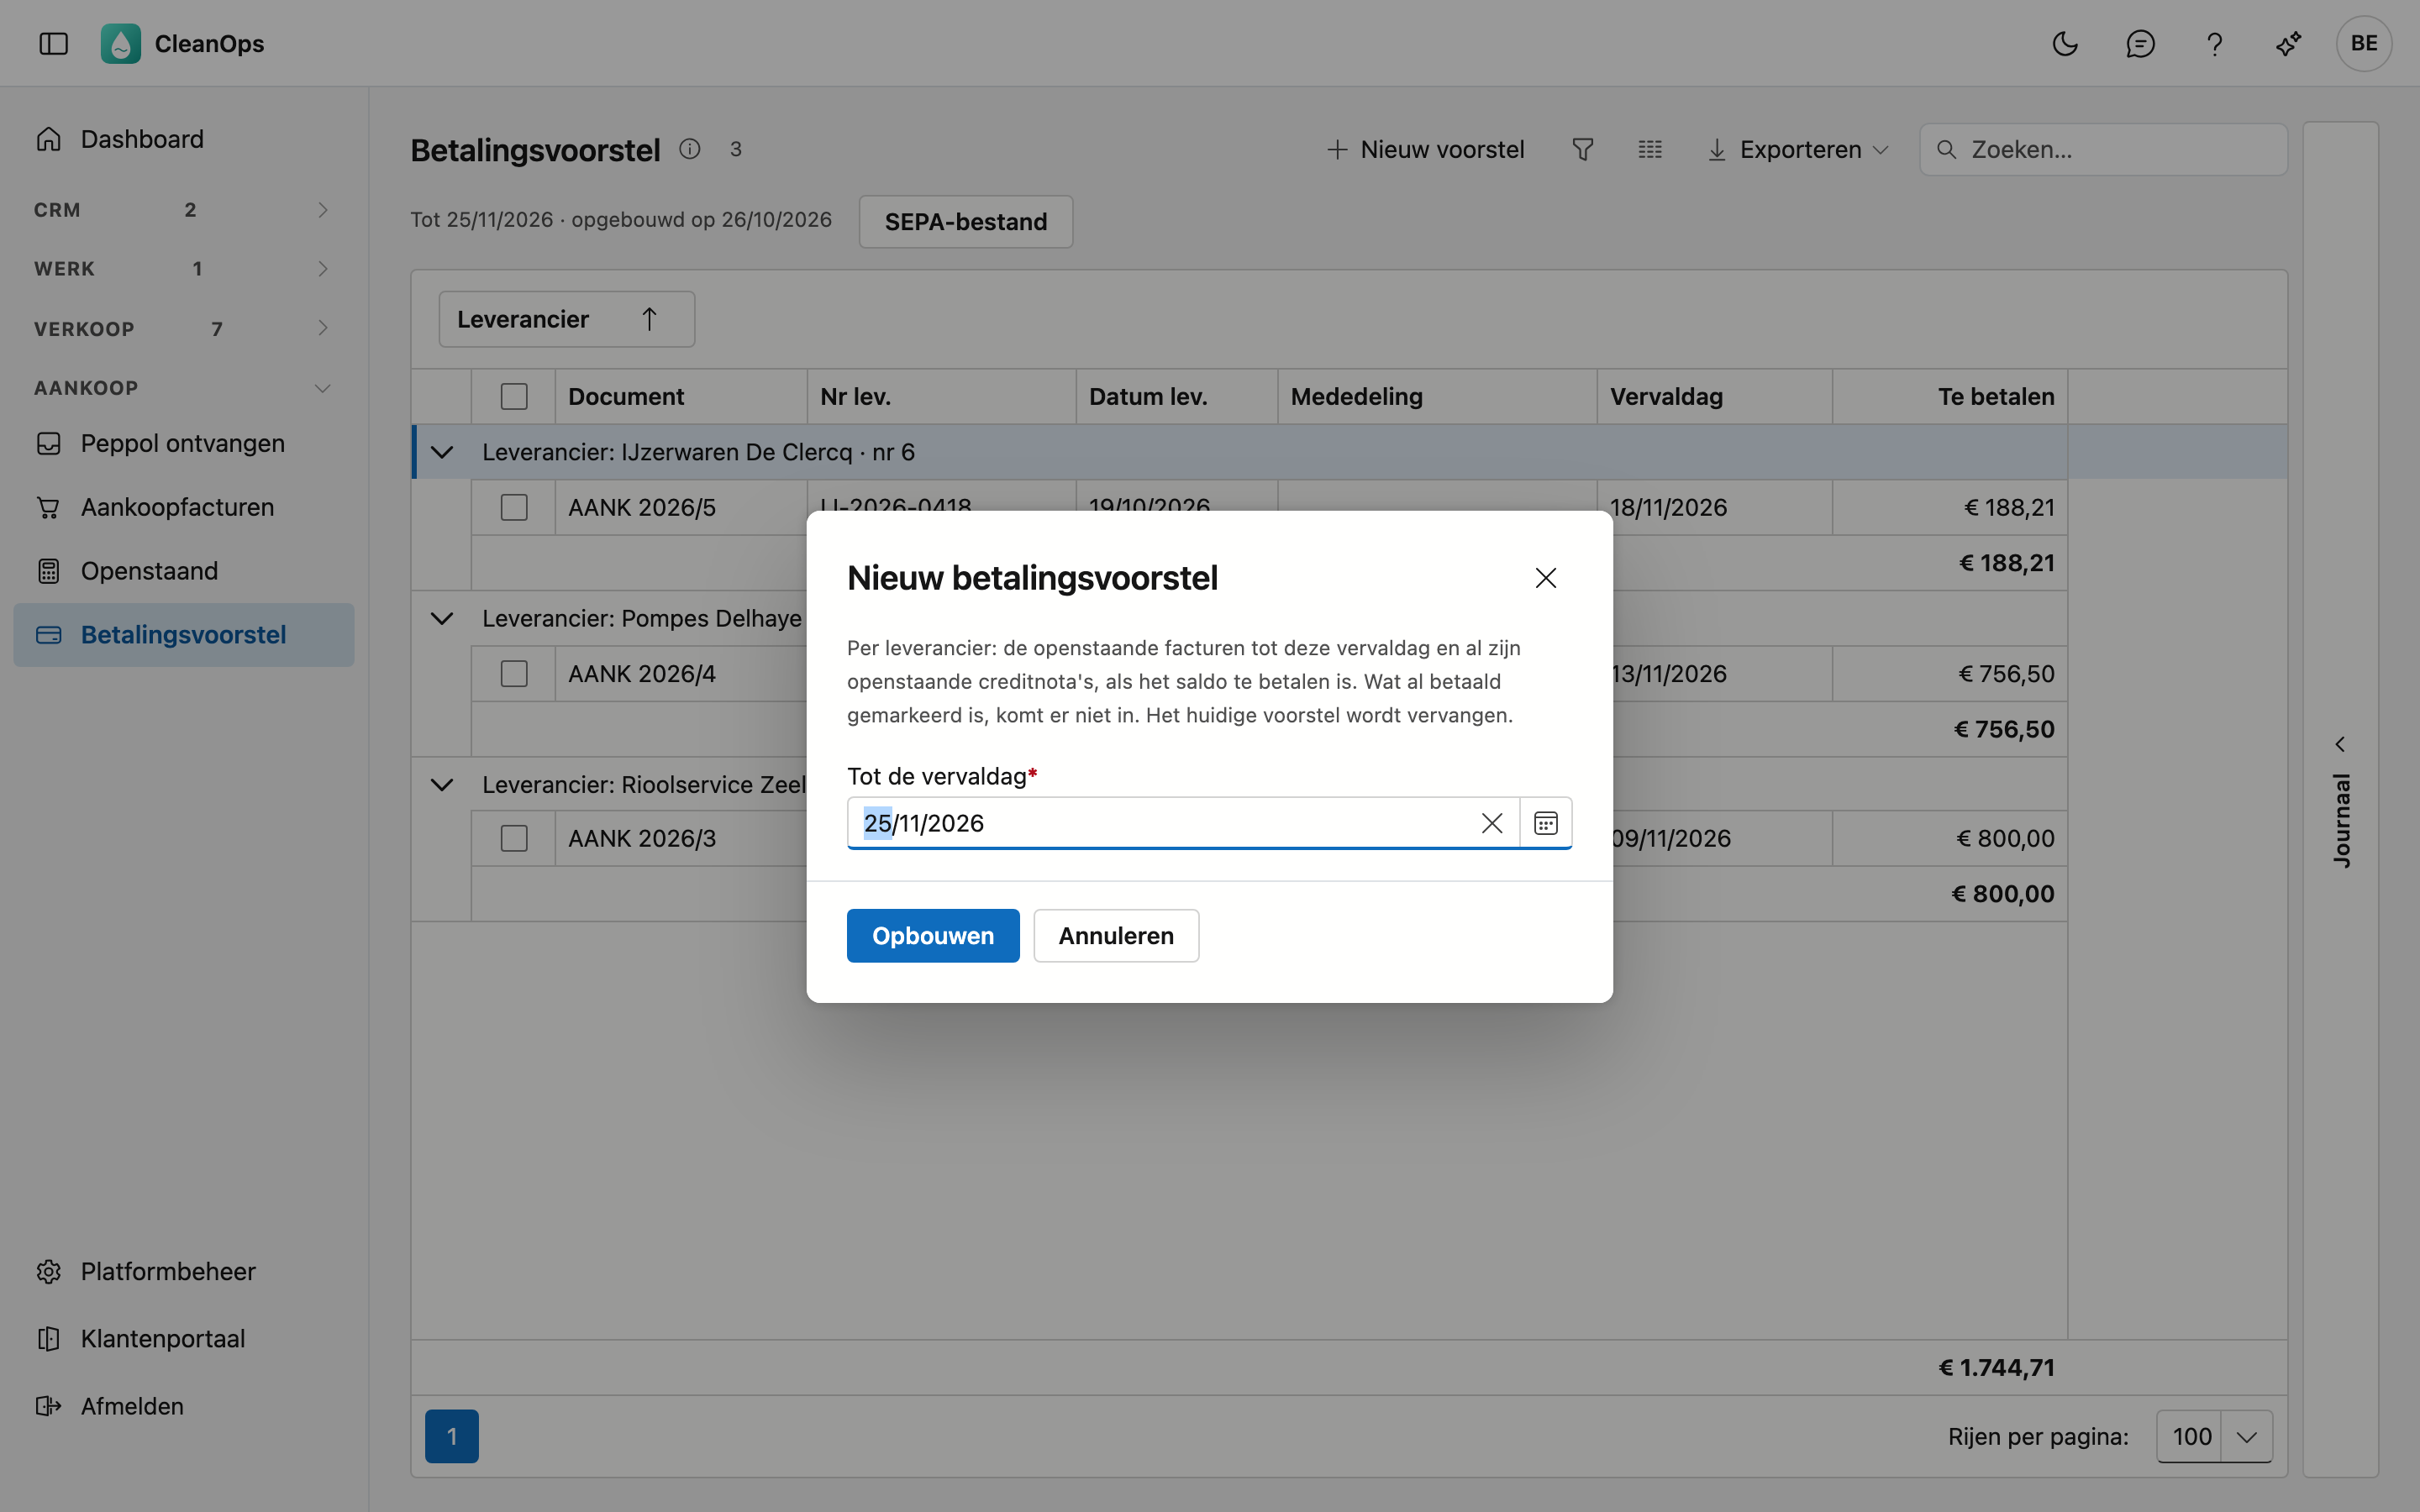Click the Annuleren button
This screenshot has width=2420, height=1512.
click(x=1116, y=936)
